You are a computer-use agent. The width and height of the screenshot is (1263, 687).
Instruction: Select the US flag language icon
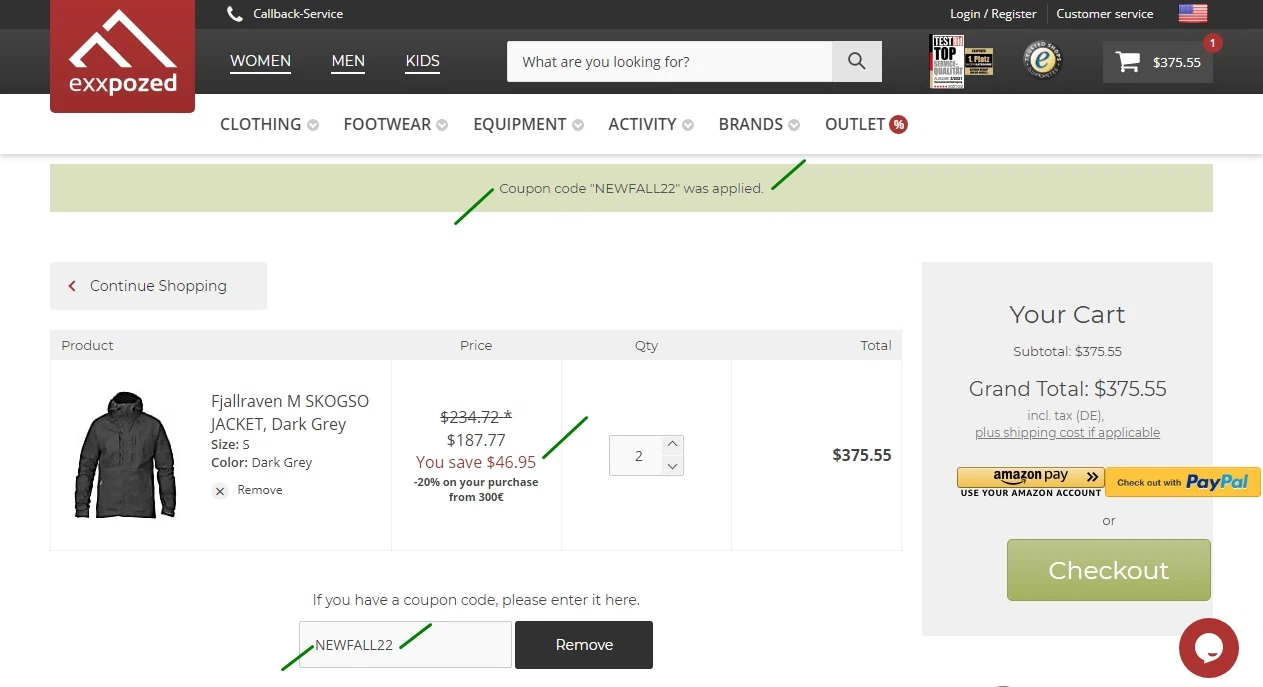pyautogui.click(x=1192, y=14)
